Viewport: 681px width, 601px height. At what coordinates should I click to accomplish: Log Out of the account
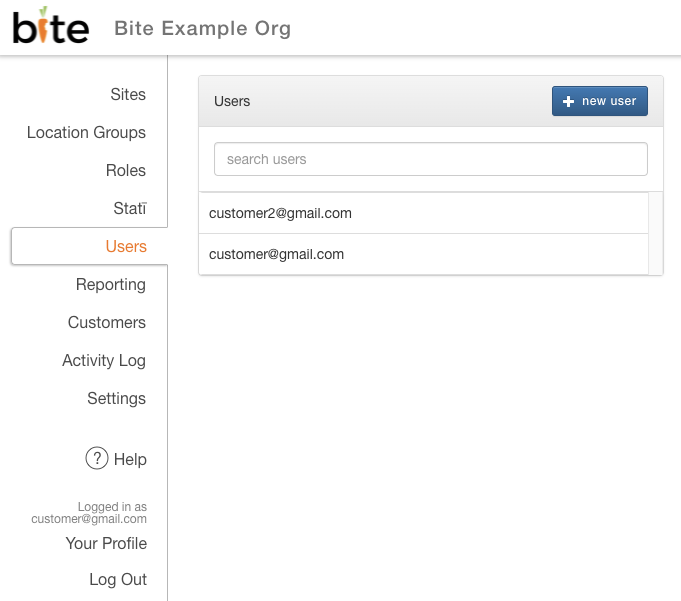pos(118,580)
